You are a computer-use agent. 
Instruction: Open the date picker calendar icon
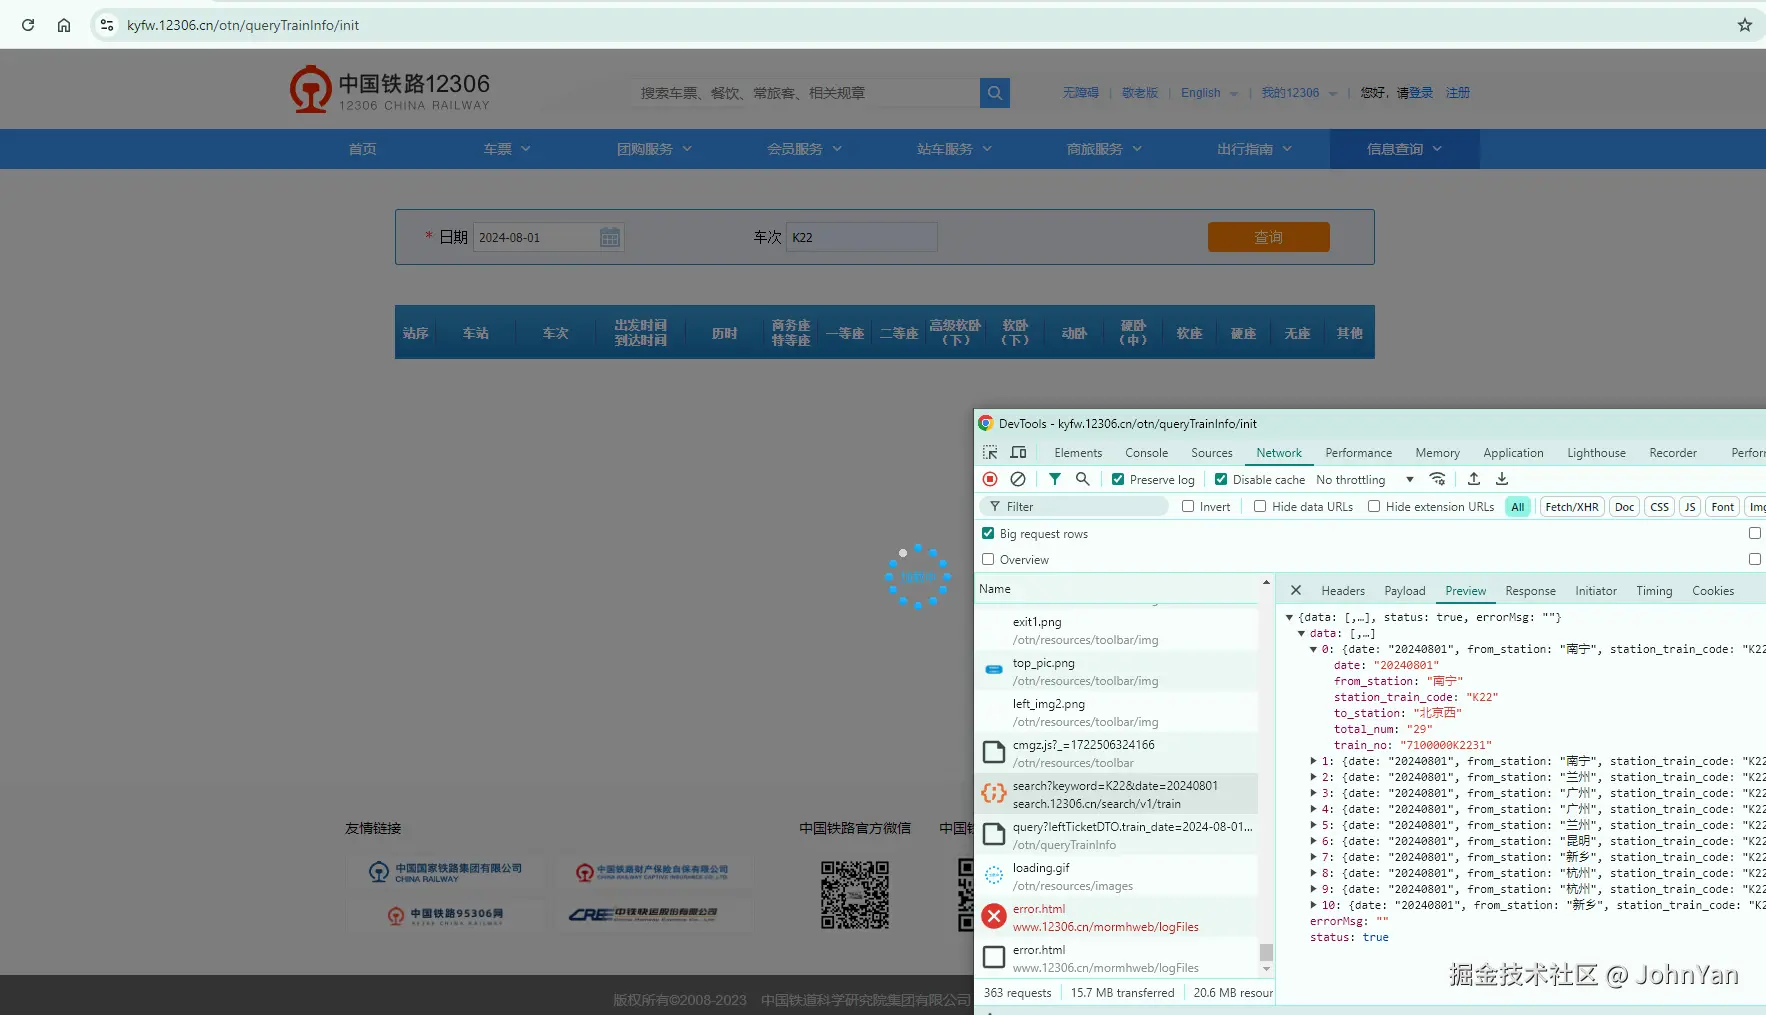[610, 237]
